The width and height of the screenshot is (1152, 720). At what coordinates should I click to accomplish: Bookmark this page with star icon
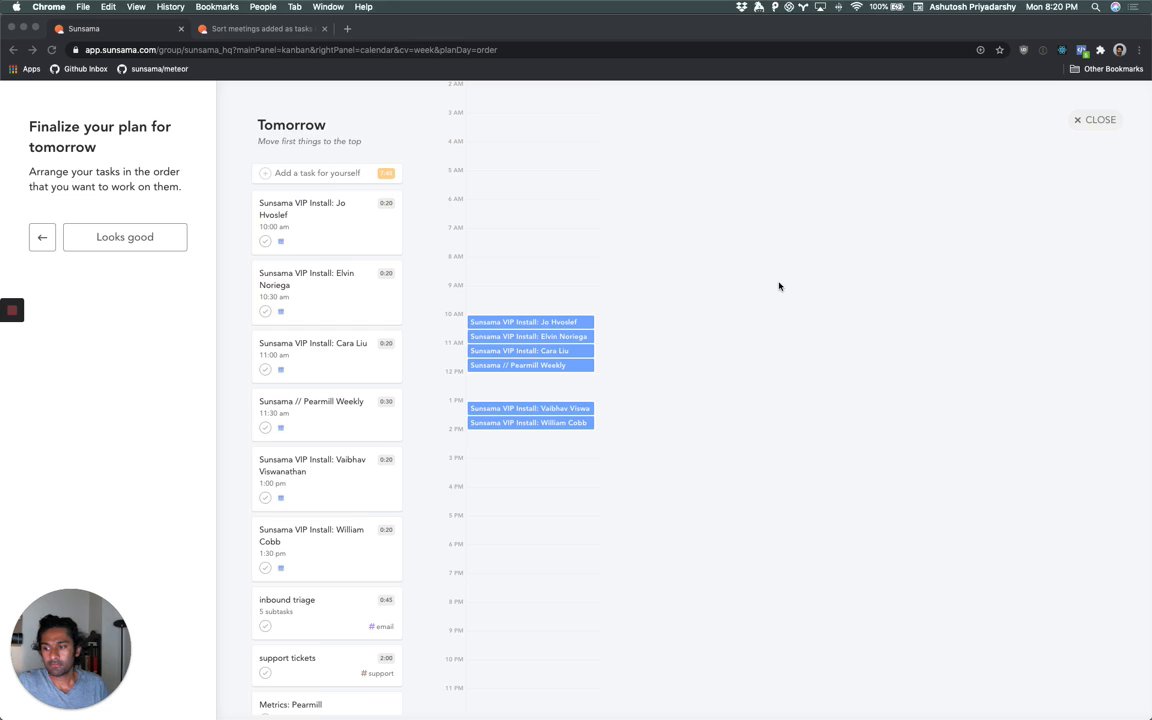click(999, 50)
